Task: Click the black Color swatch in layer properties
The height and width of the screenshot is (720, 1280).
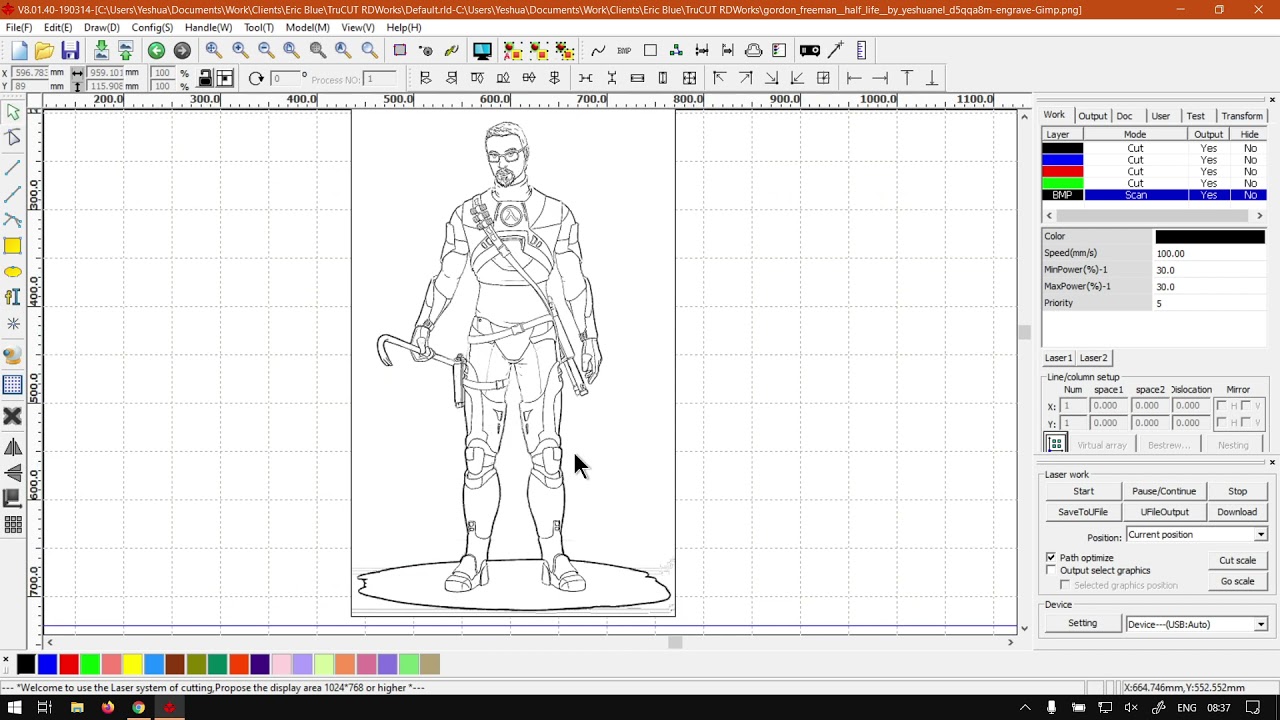Action: 1210,237
